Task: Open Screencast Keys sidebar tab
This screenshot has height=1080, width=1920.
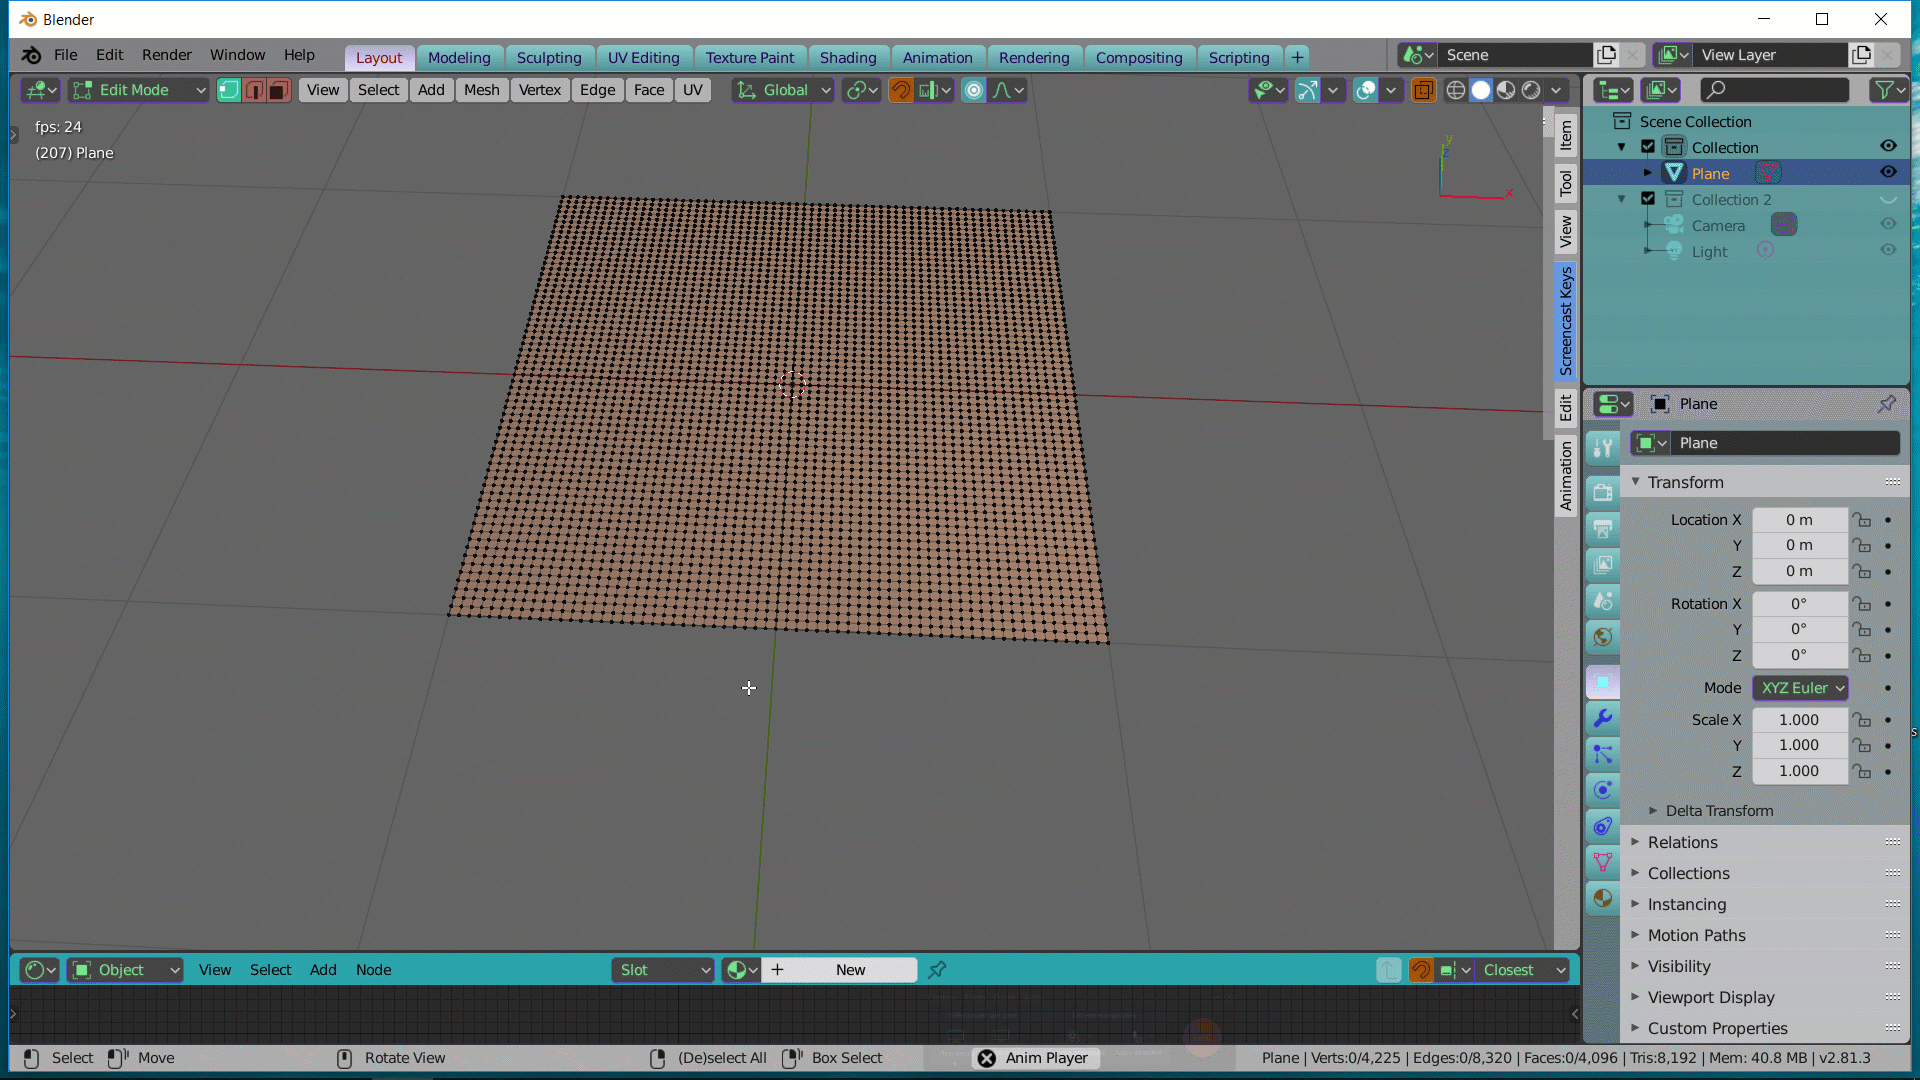Action: pyautogui.click(x=1566, y=321)
